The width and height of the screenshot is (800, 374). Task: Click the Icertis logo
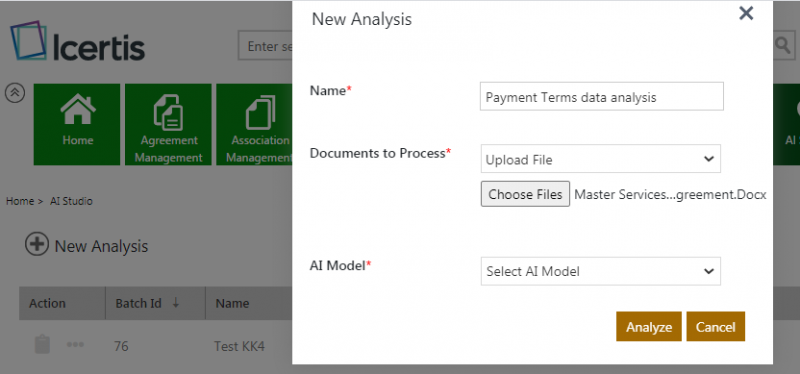[78, 41]
